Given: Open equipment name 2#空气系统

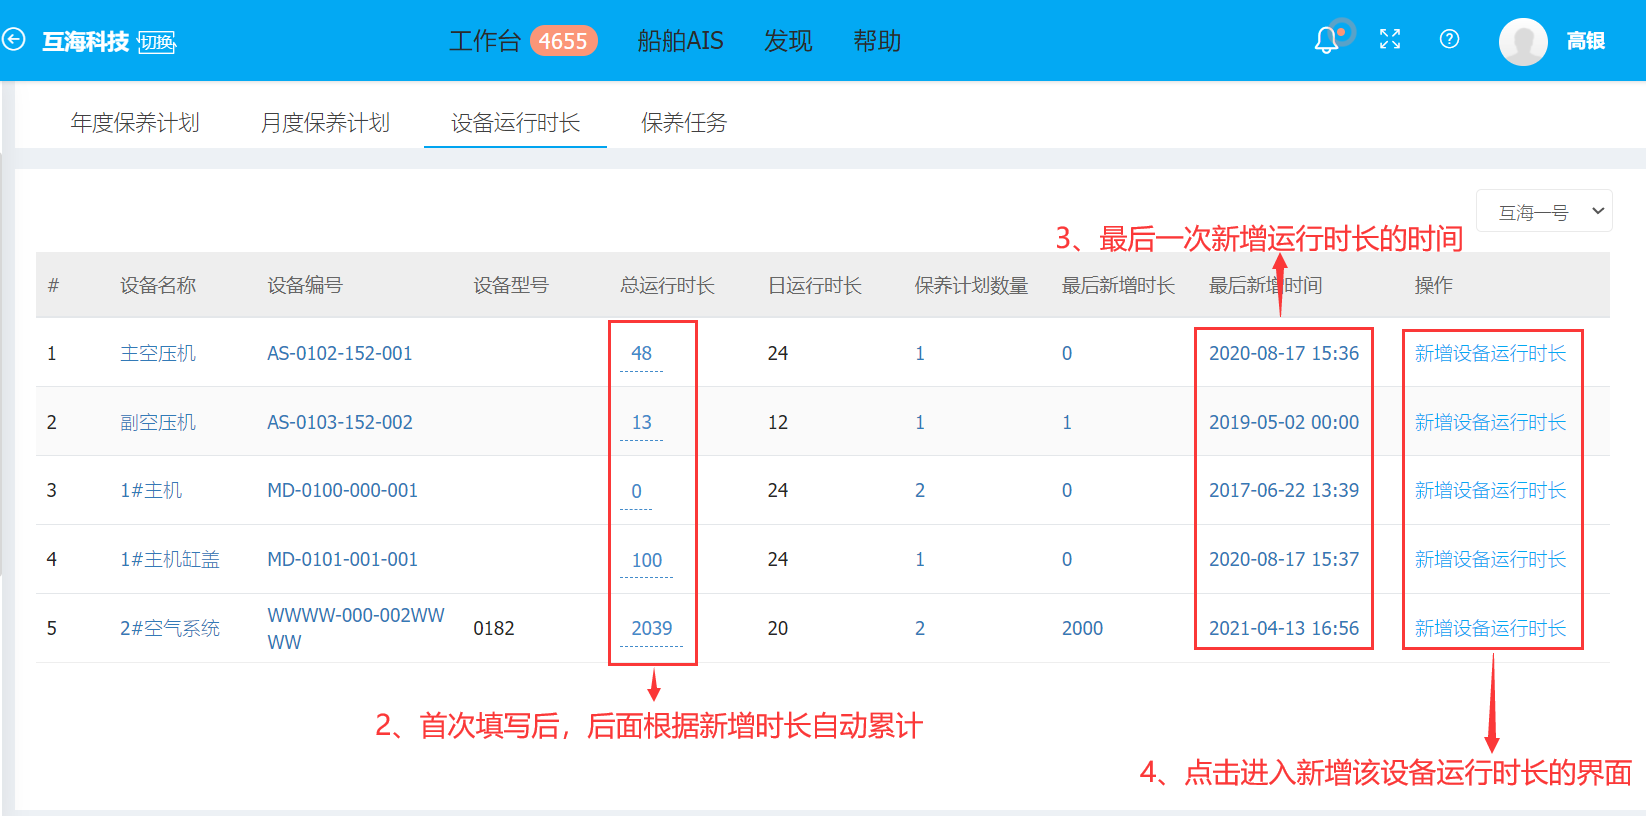Looking at the screenshot, I should [x=170, y=628].
